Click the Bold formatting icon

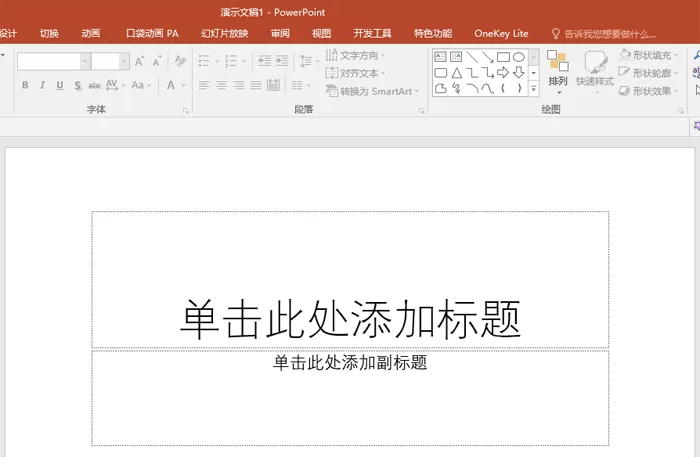point(25,85)
